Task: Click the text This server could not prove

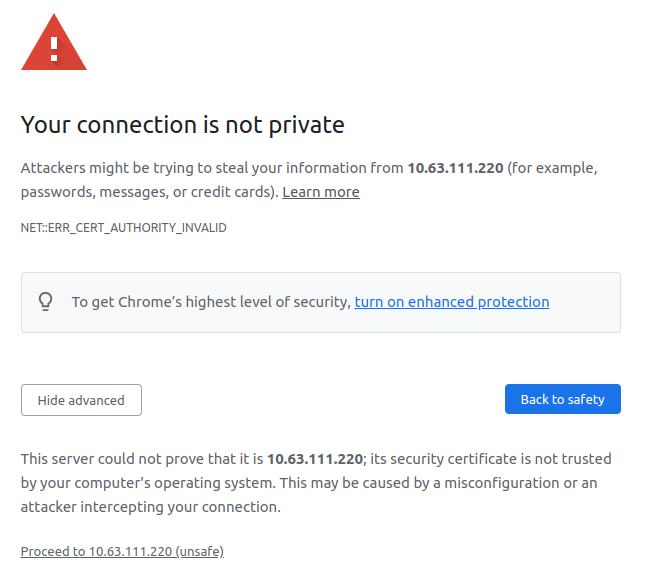Action: [x=112, y=459]
